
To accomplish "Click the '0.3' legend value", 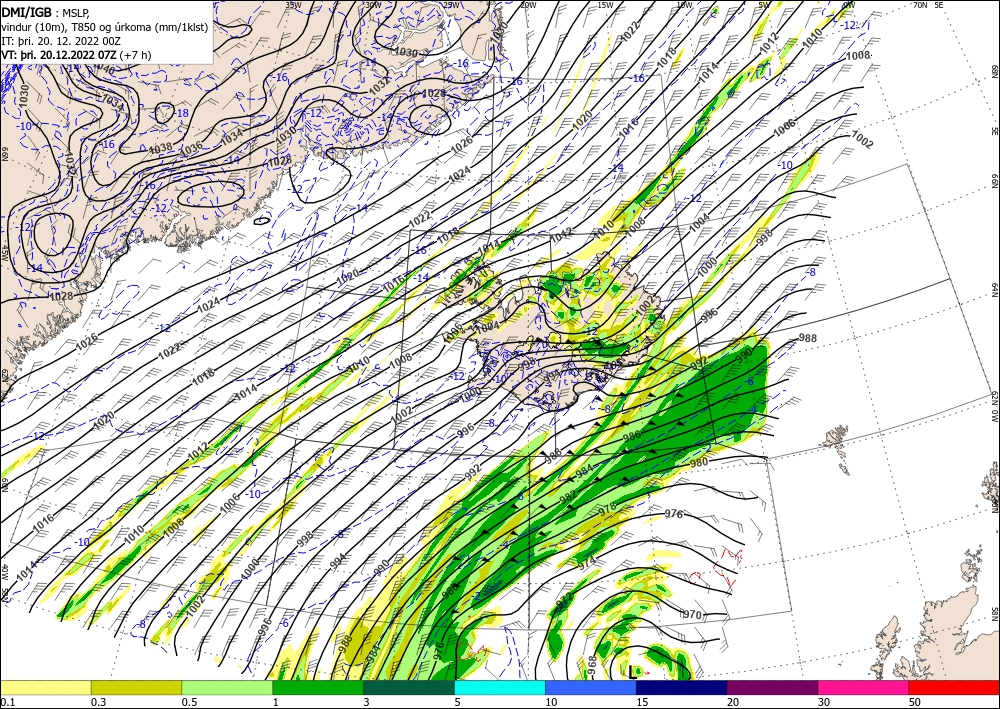I will pyautogui.click(x=98, y=702).
